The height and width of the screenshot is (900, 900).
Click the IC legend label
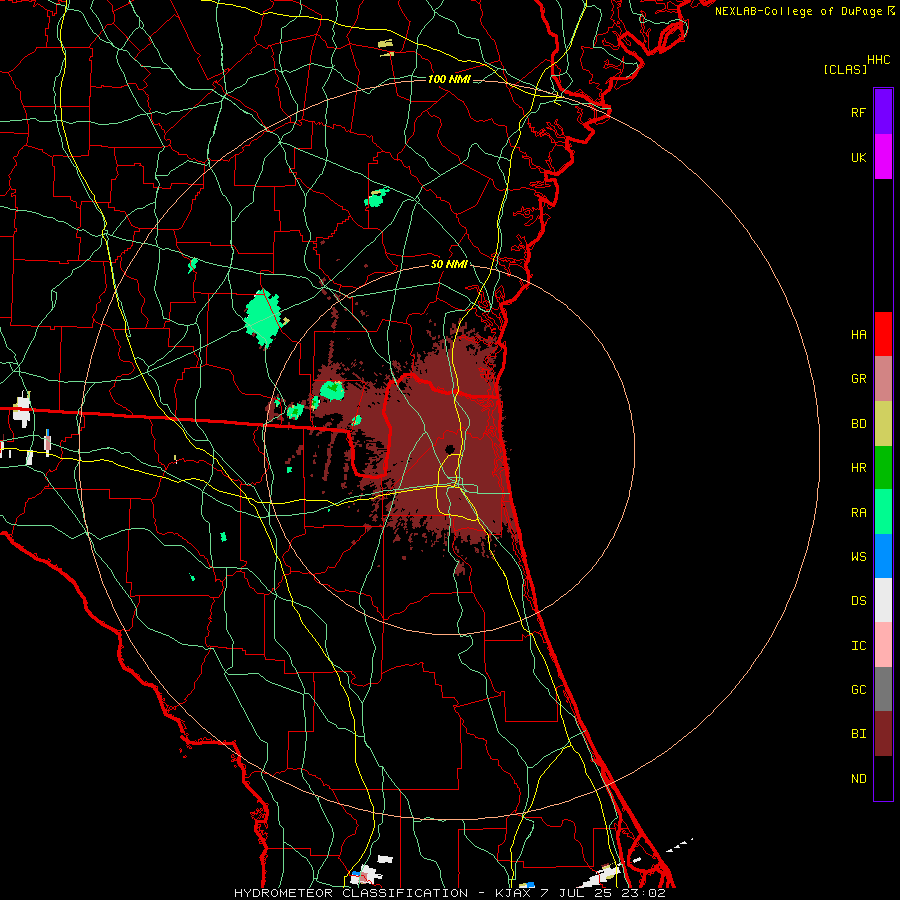858,646
